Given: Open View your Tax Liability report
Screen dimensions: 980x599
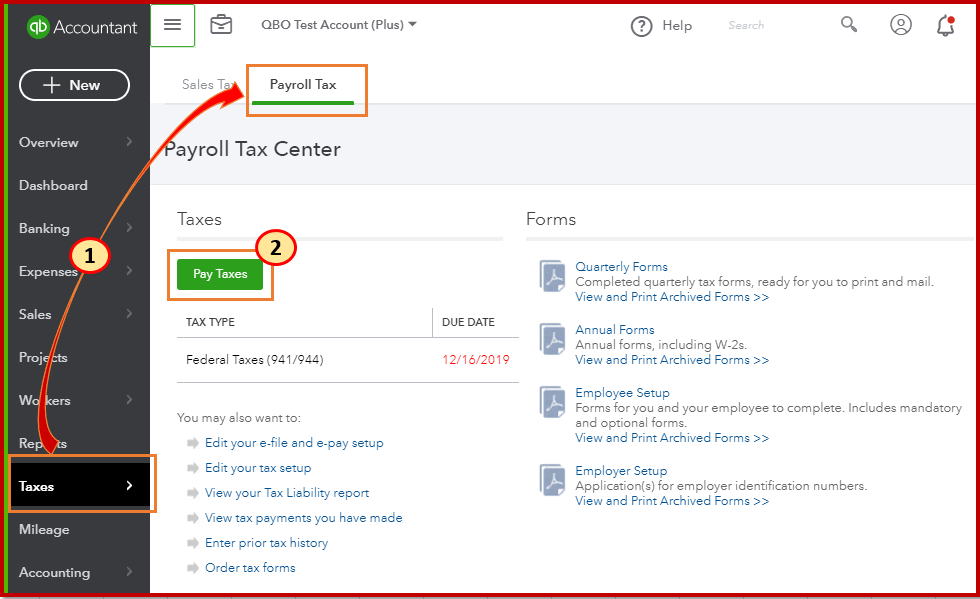Looking at the screenshot, I should (287, 493).
